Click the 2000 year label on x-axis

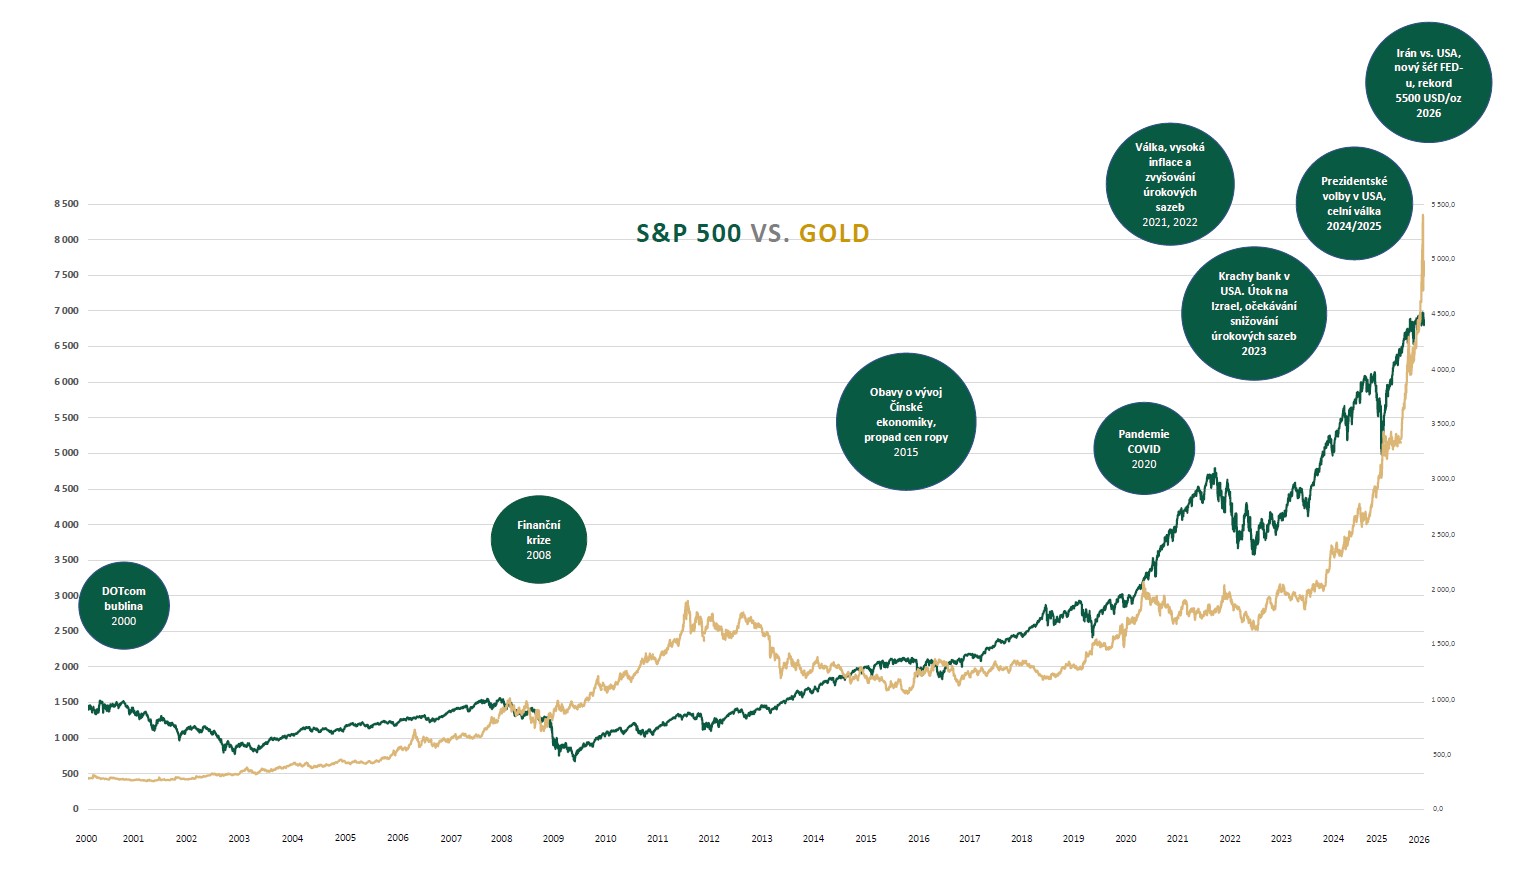pos(87,839)
